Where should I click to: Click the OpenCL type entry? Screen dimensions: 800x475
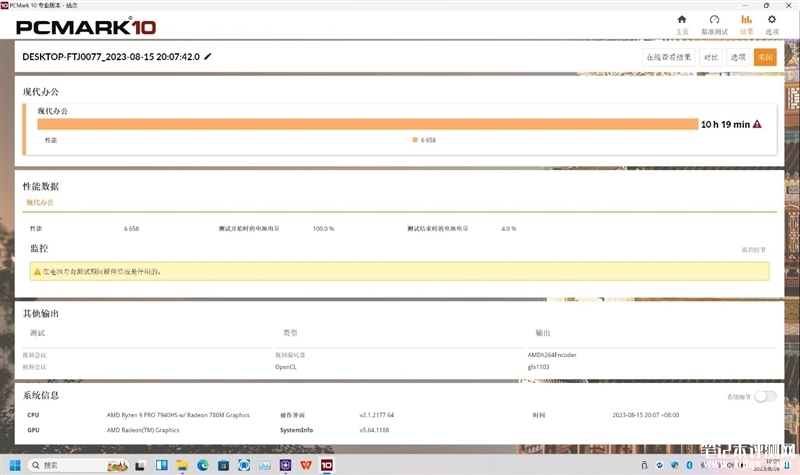click(x=285, y=367)
